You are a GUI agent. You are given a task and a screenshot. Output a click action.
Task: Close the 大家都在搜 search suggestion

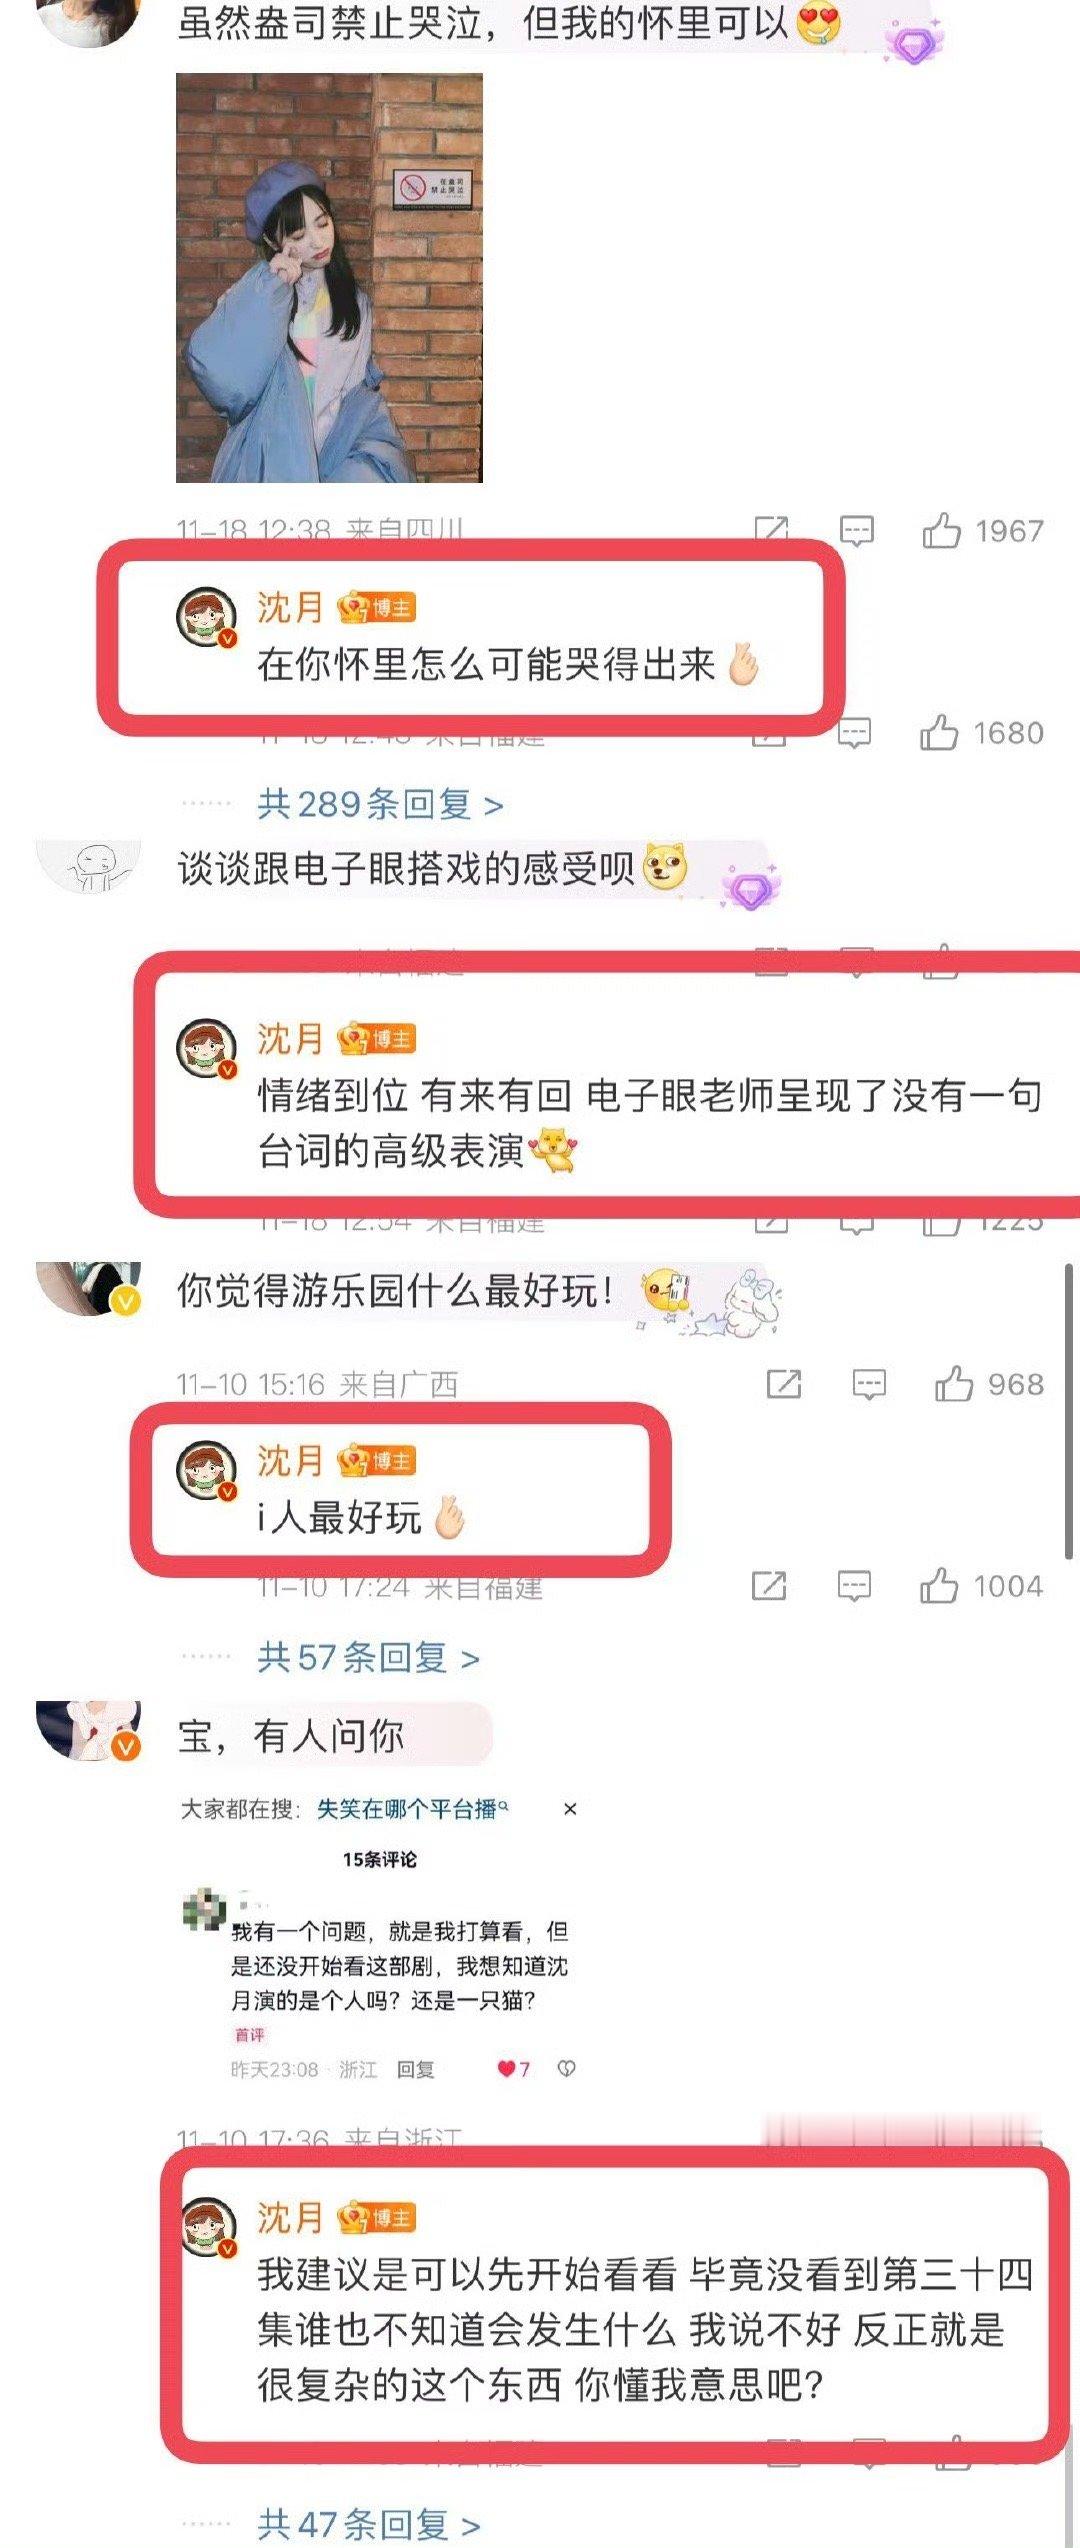(x=570, y=1809)
